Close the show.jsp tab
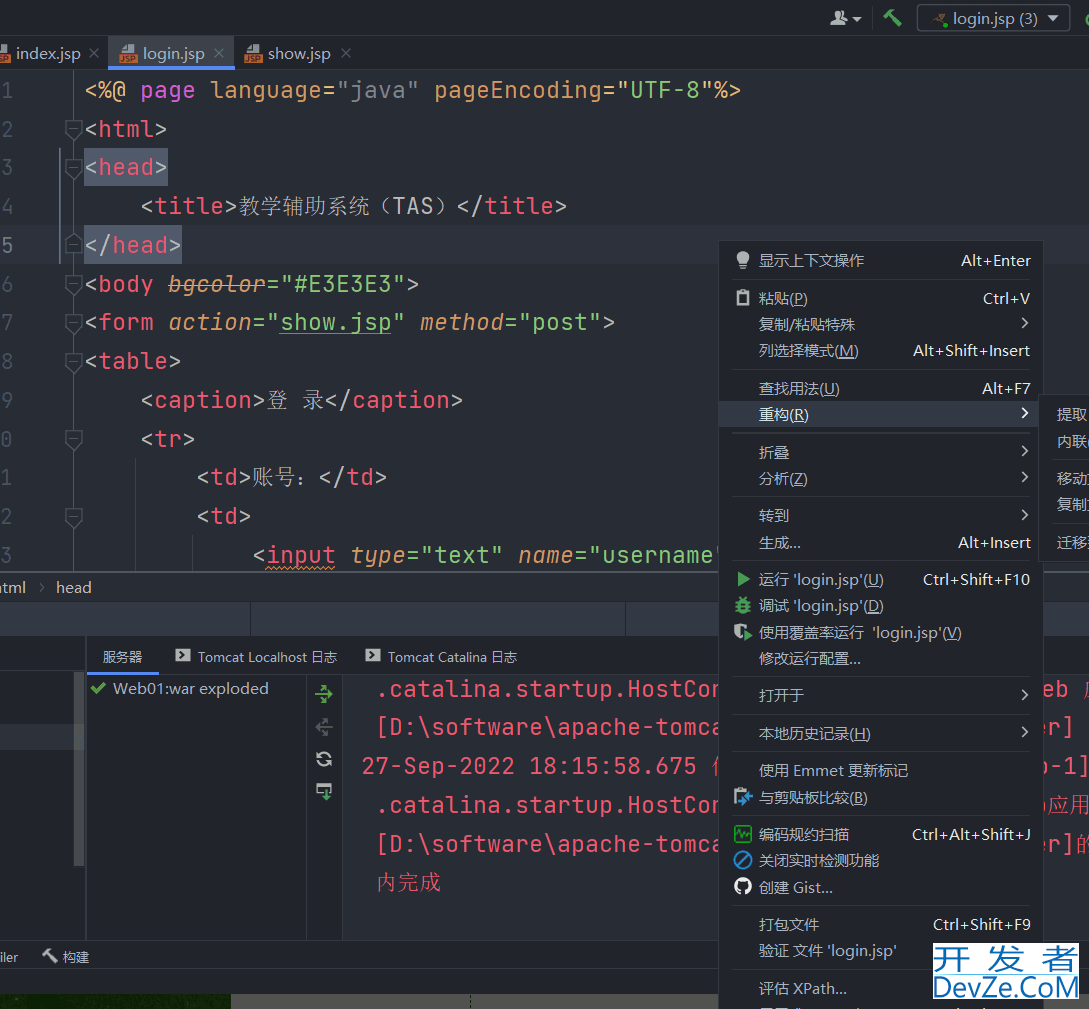This screenshot has height=1009, width=1089. (346, 53)
